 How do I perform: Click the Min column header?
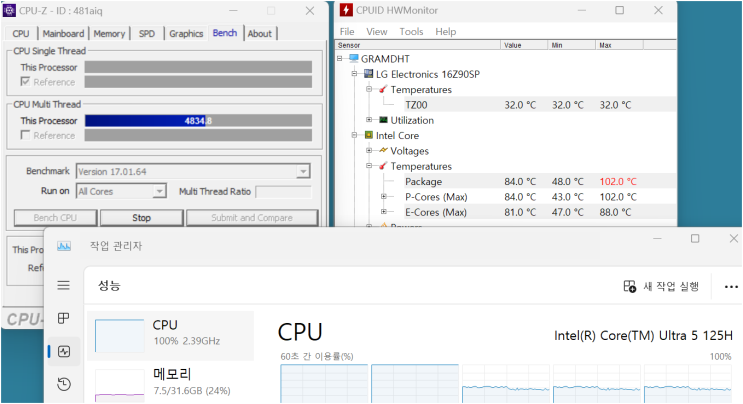[571, 45]
